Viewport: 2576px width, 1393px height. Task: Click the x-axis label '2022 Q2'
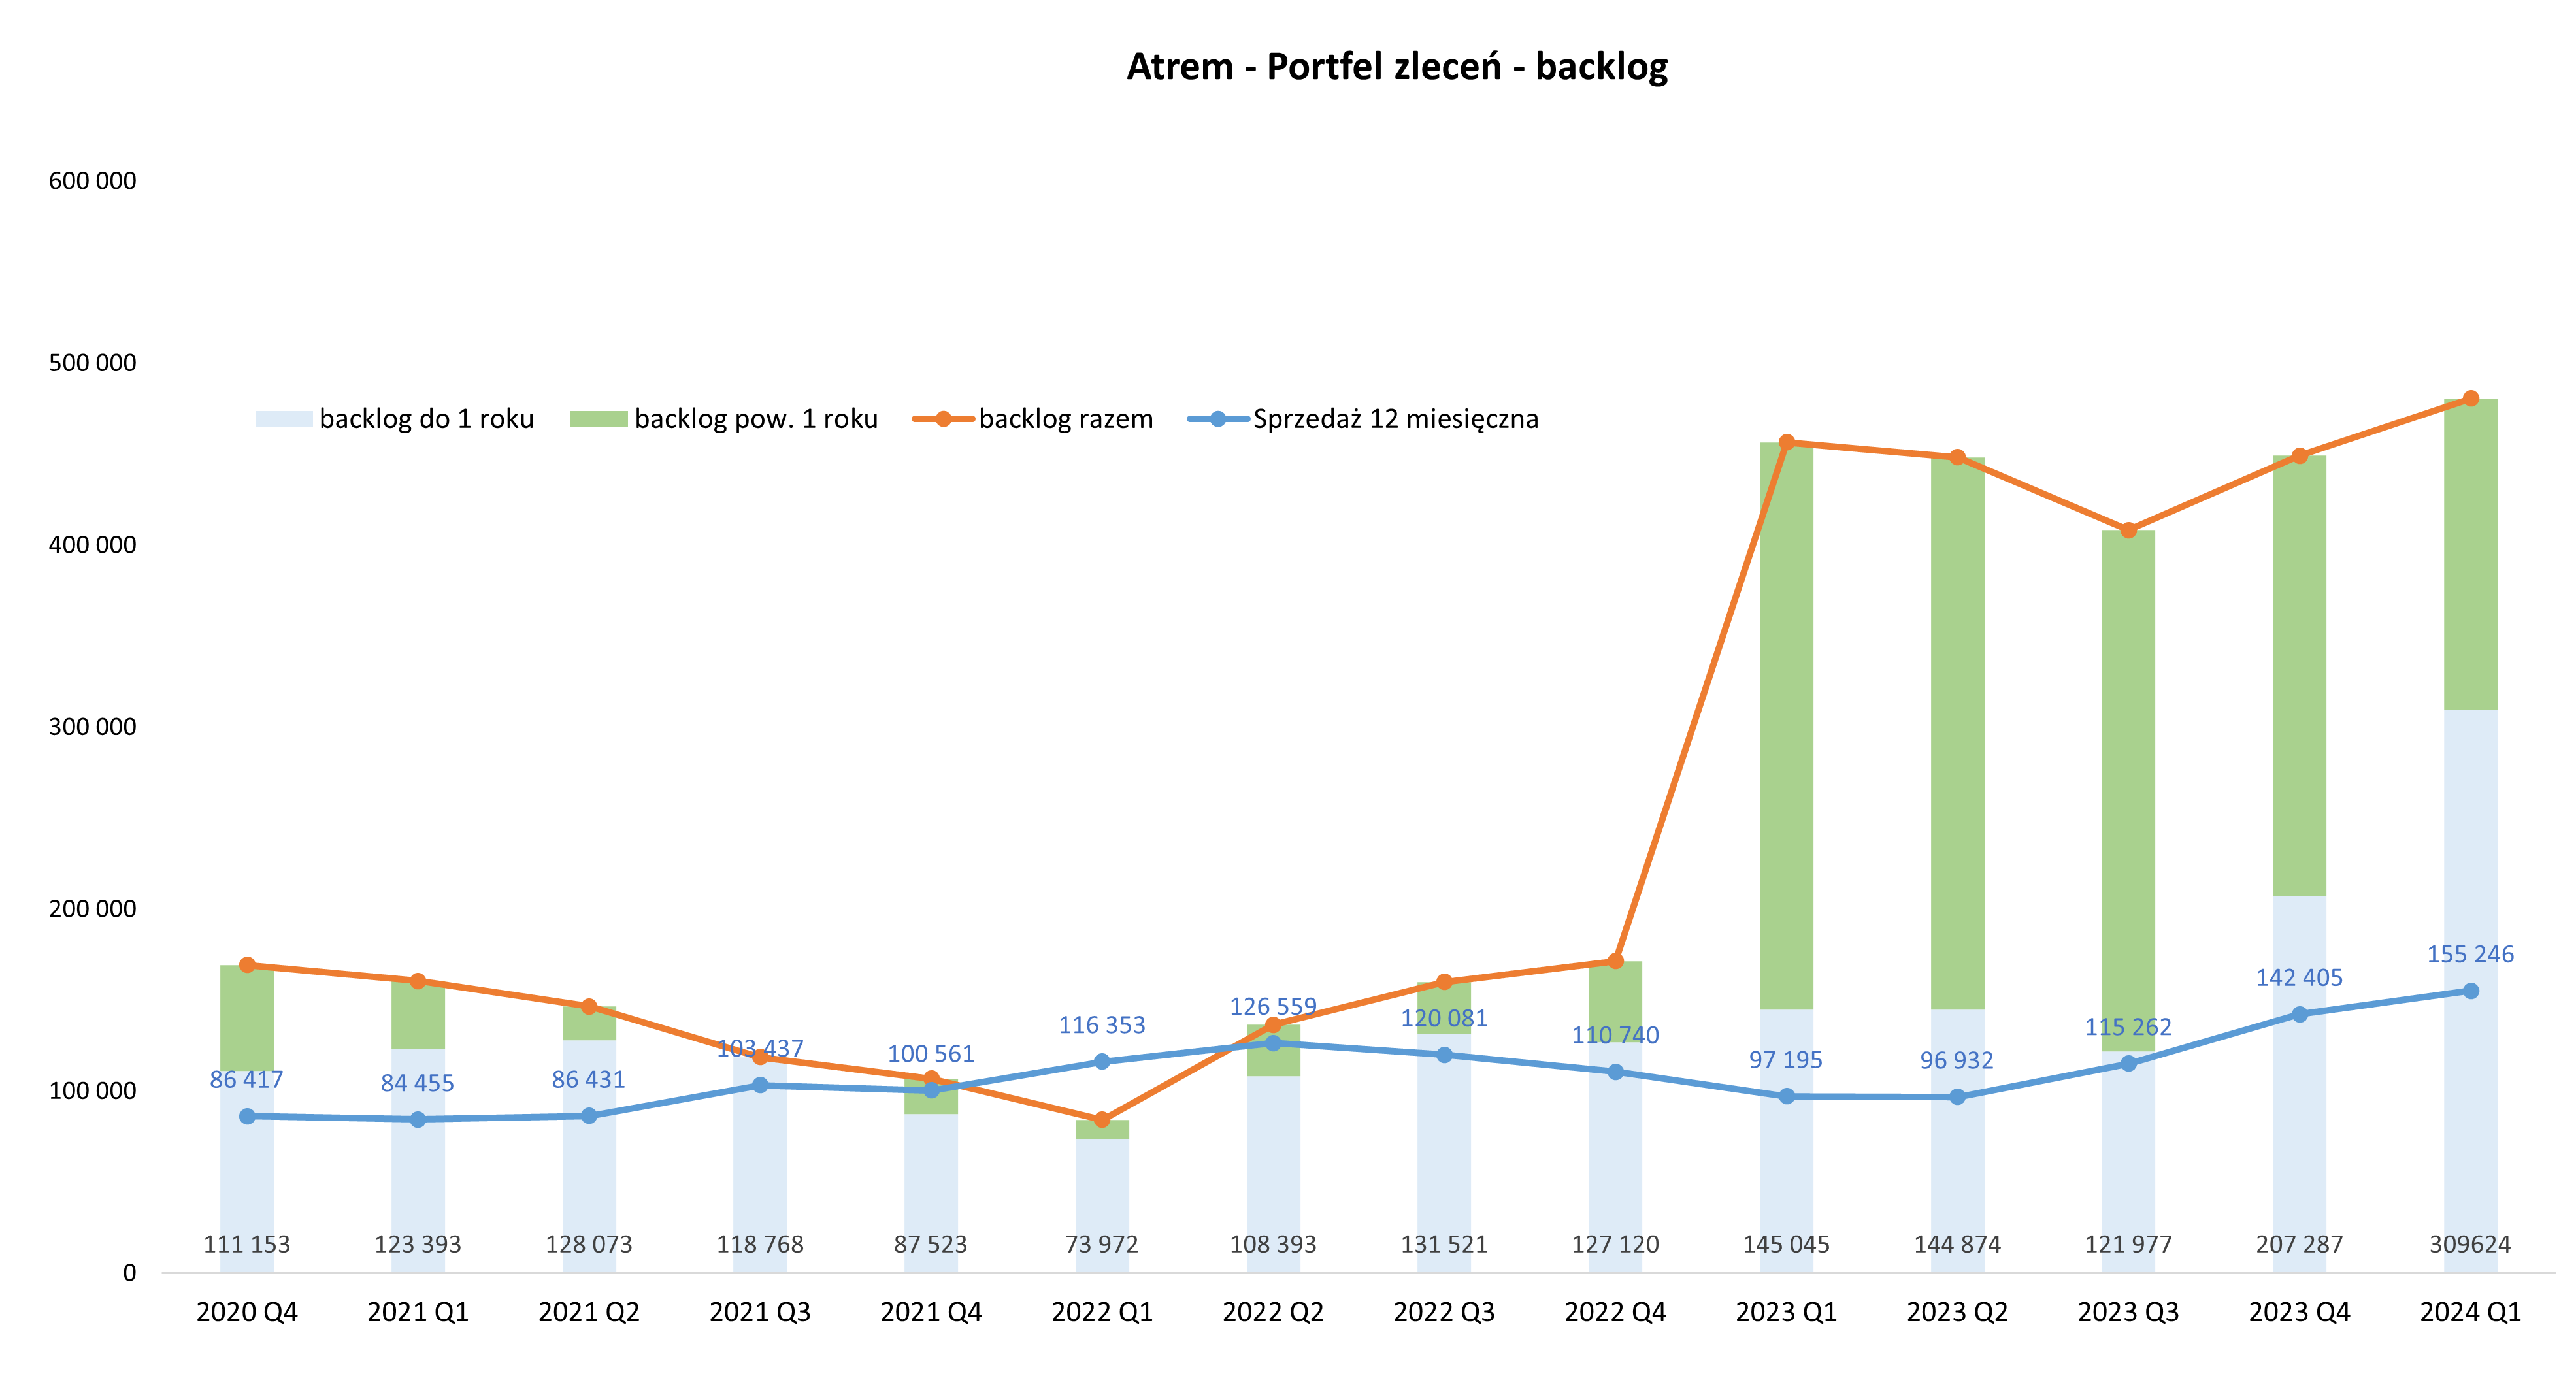[1273, 1312]
